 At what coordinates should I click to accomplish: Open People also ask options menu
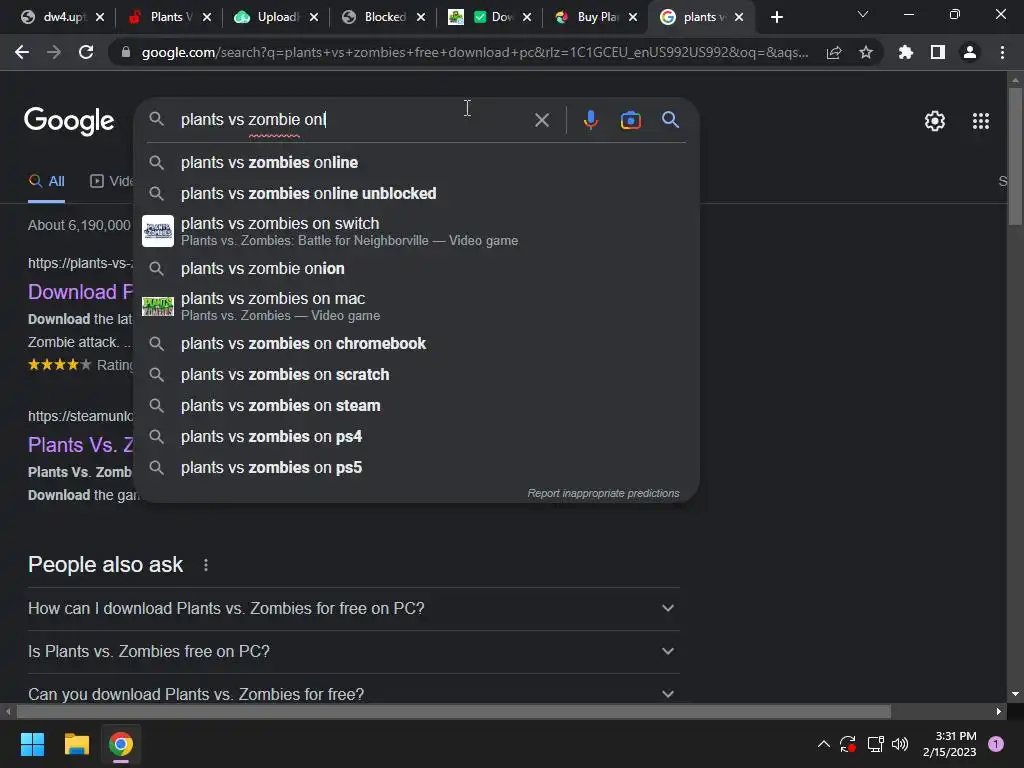206,565
